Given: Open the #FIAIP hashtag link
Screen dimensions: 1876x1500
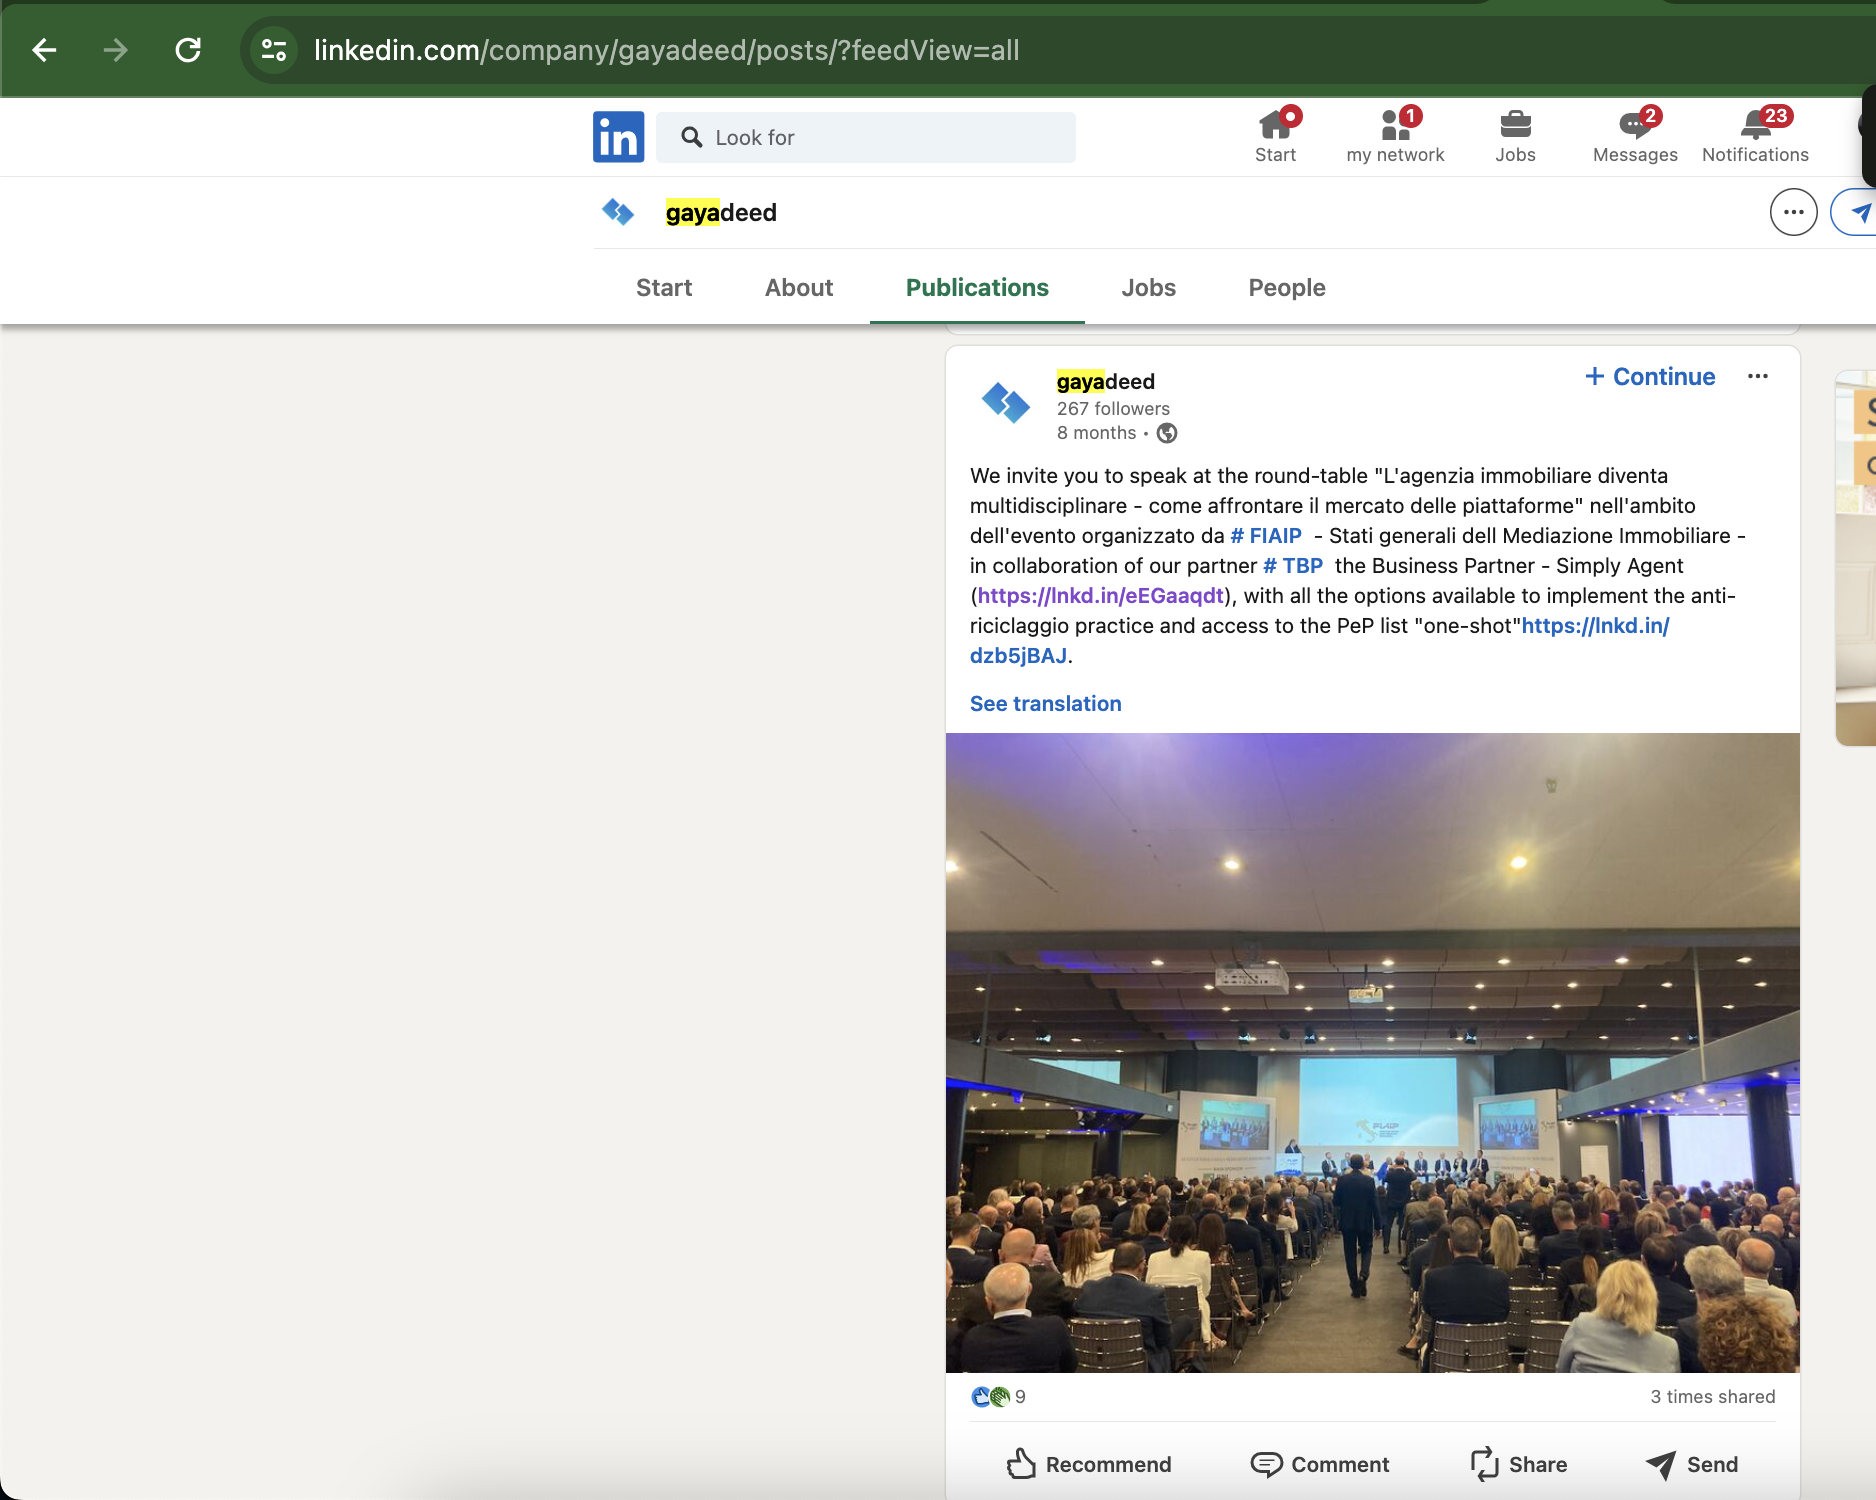Looking at the screenshot, I should pos(1266,536).
